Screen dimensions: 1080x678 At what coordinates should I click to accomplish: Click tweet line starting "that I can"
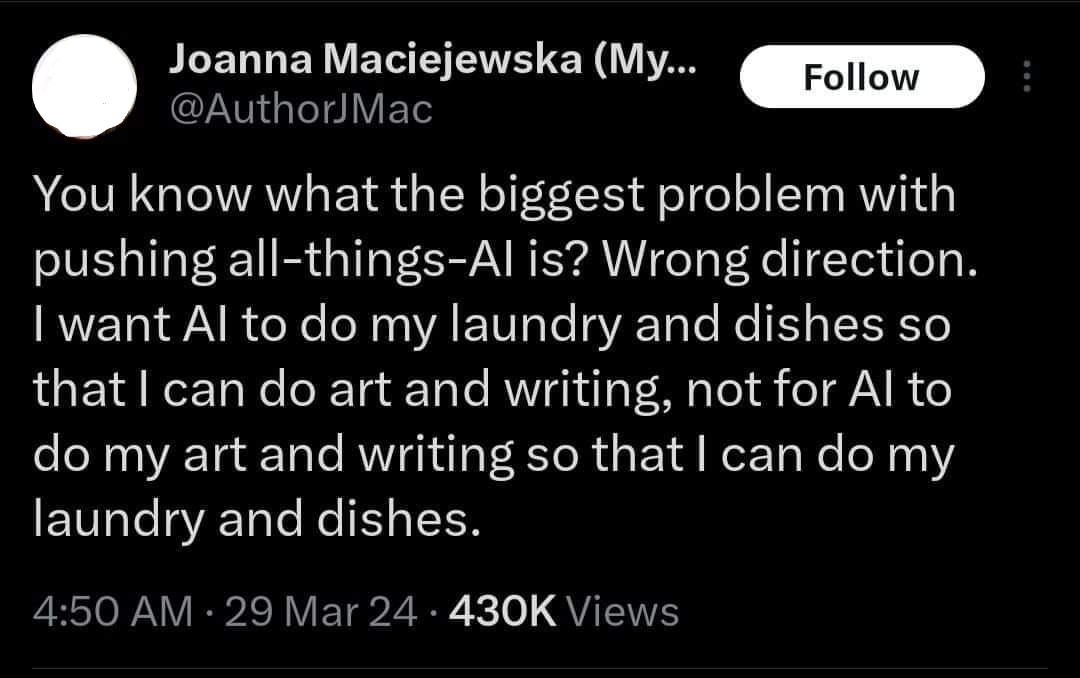coord(491,391)
